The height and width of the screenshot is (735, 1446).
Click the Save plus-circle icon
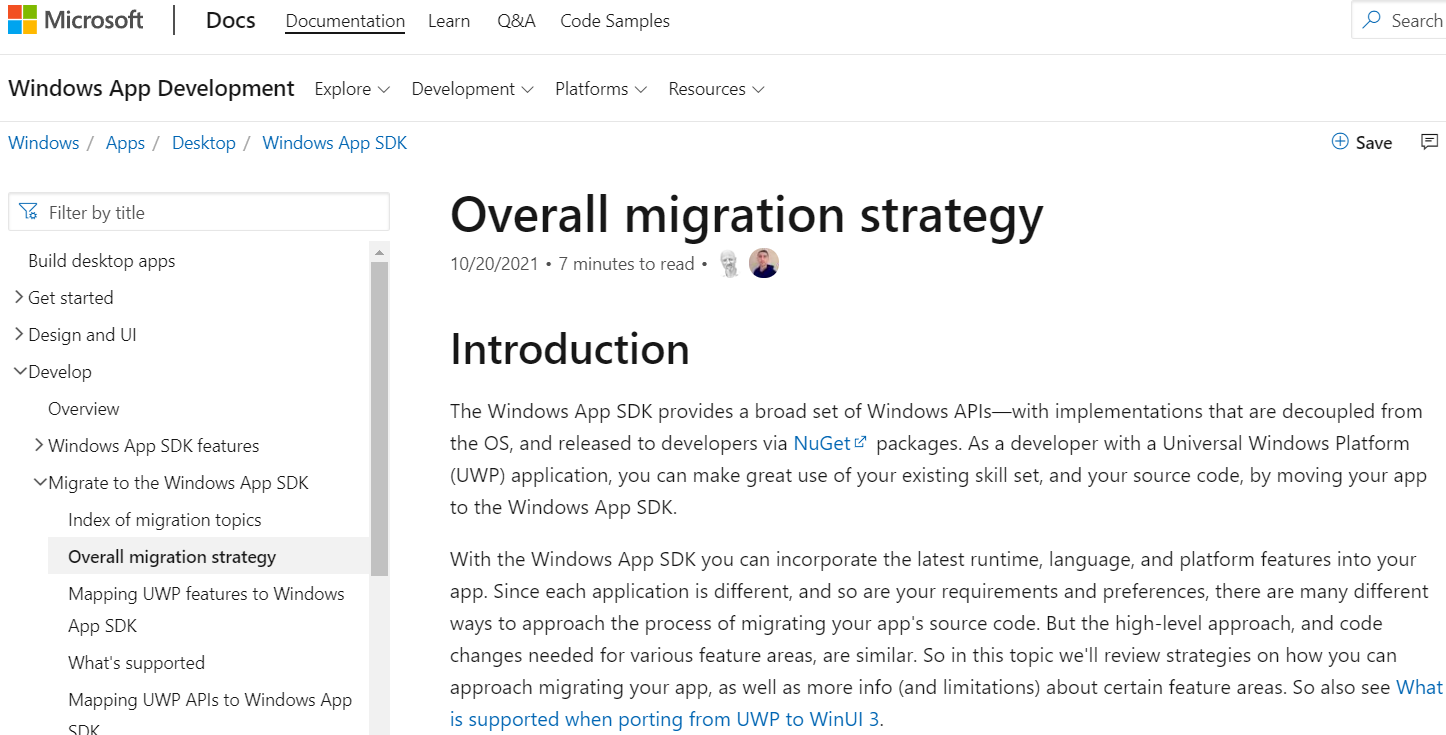1340,142
